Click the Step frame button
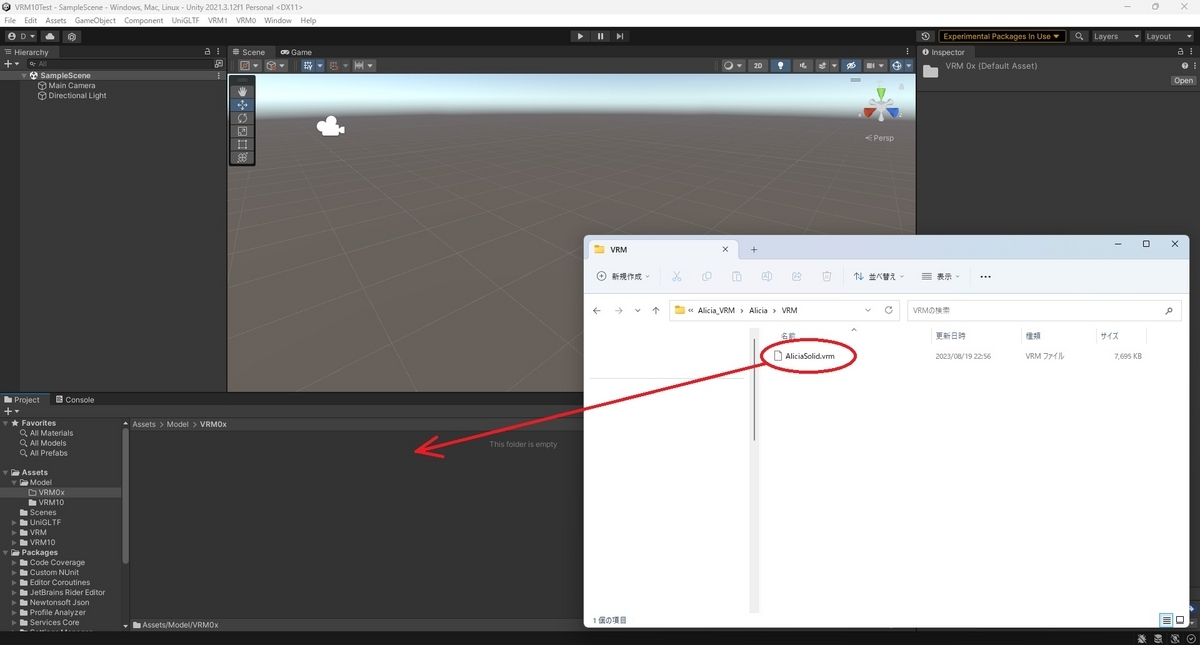The image size is (1200, 645). click(620, 36)
